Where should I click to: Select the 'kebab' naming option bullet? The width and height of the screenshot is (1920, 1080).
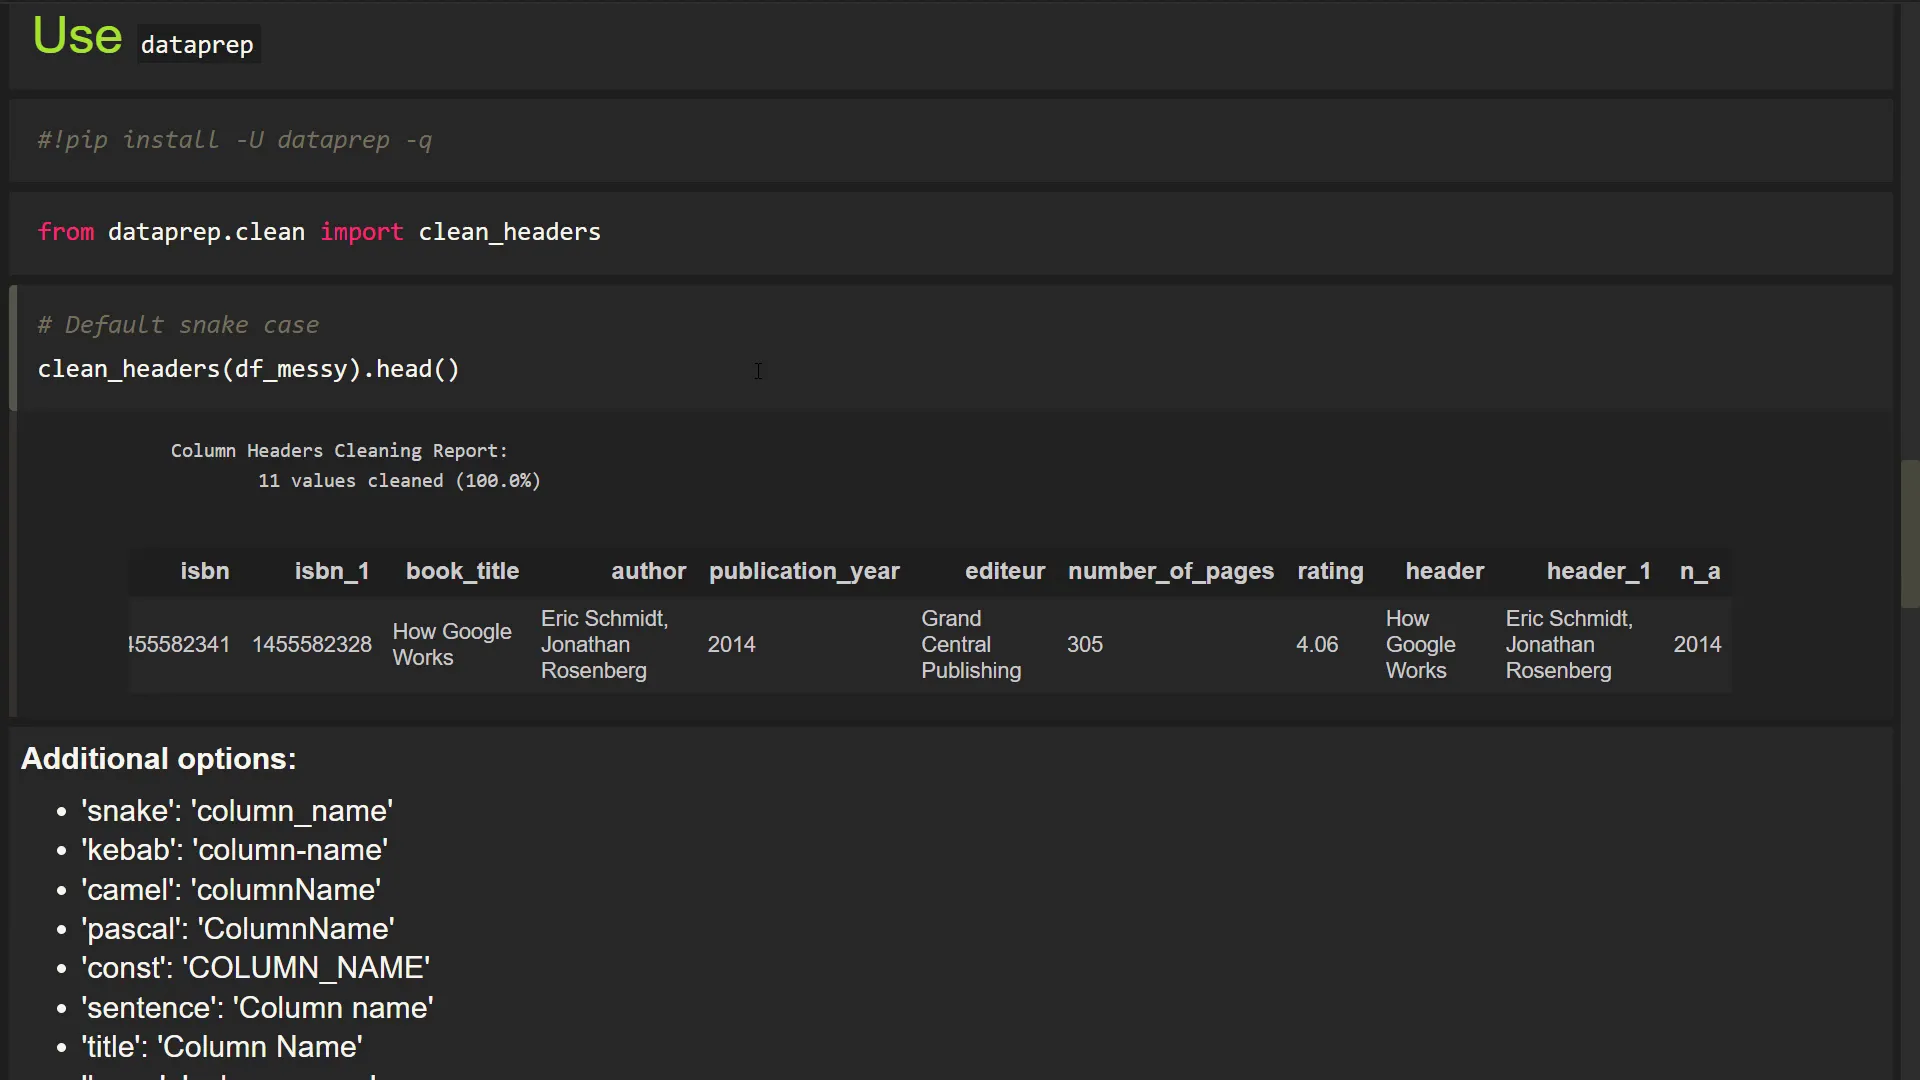233,850
